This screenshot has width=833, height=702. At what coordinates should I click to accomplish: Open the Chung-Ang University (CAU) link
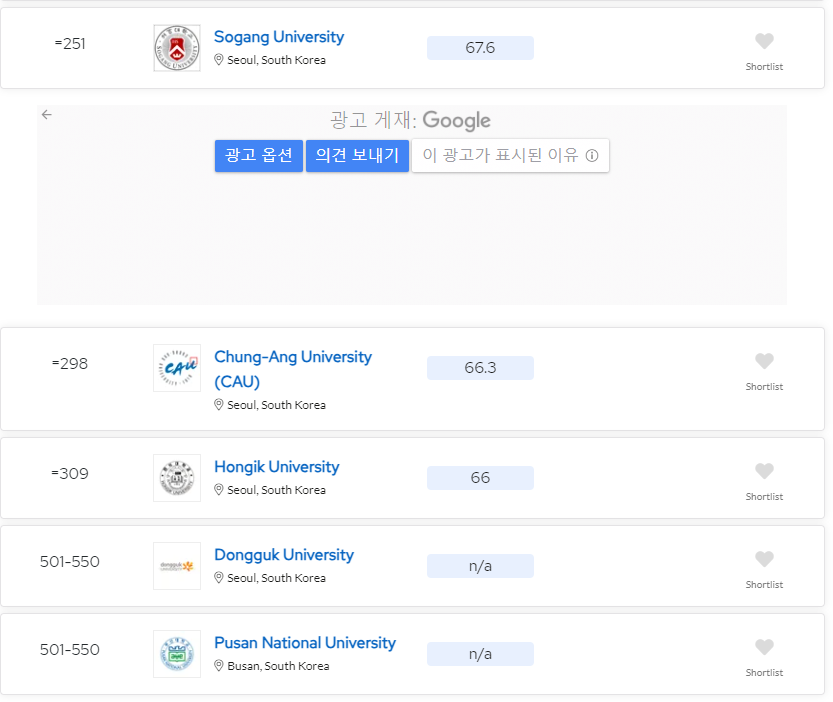coord(293,369)
